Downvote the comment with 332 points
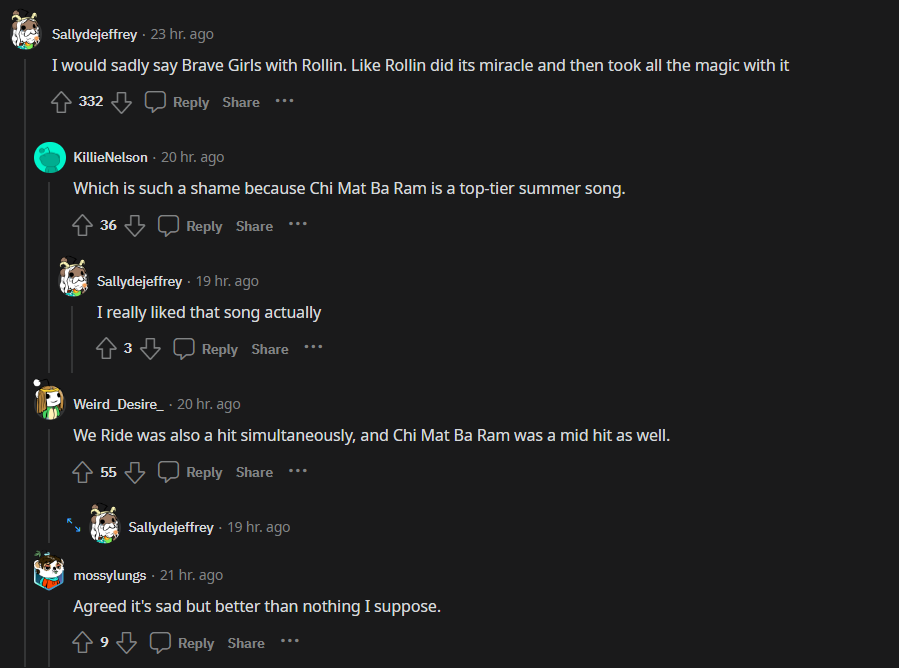899x668 pixels. (x=121, y=102)
